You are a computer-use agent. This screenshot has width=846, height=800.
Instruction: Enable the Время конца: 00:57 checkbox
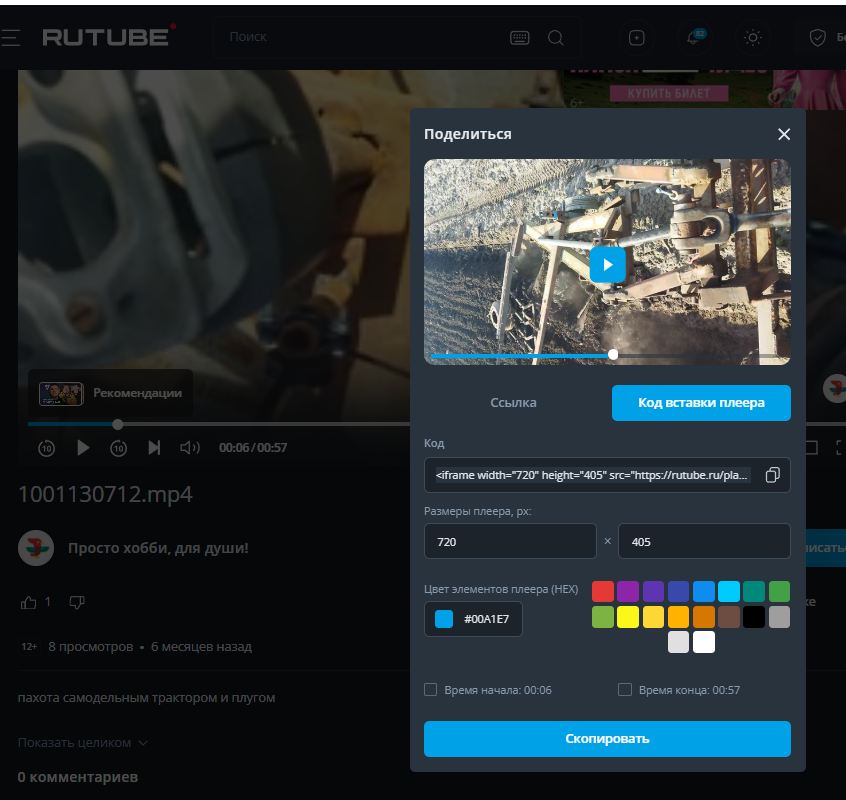click(624, 689)
